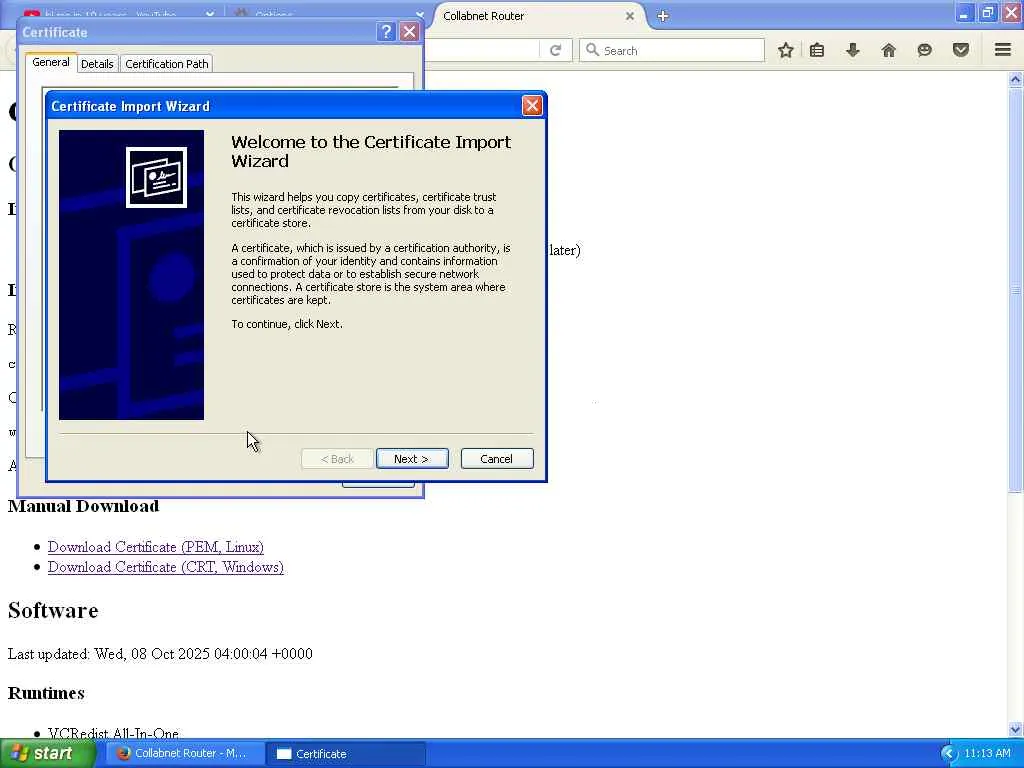Screen dimensions: 1024x768
Task: Bookmark this page with the star icon
Action: pyautogui.click(x=786, y=50)
